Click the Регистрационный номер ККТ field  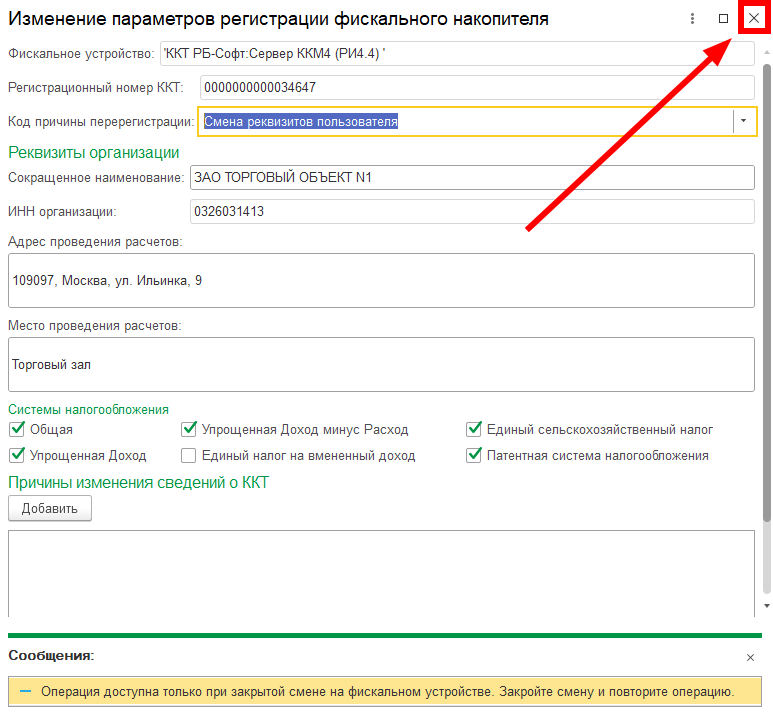[x=476, y=87]
